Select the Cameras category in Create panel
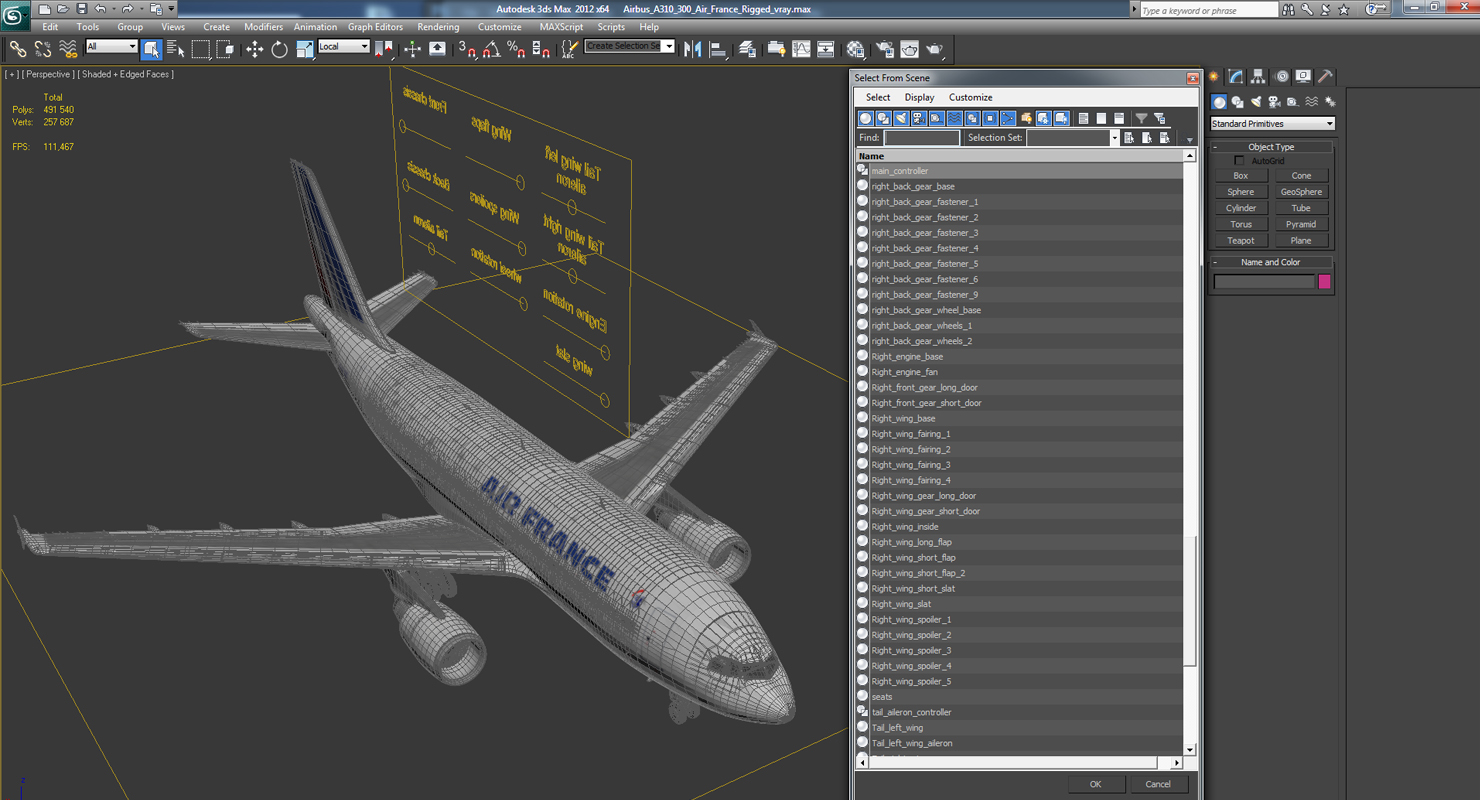This screenshot has height=800, width=1480. 1274,102
